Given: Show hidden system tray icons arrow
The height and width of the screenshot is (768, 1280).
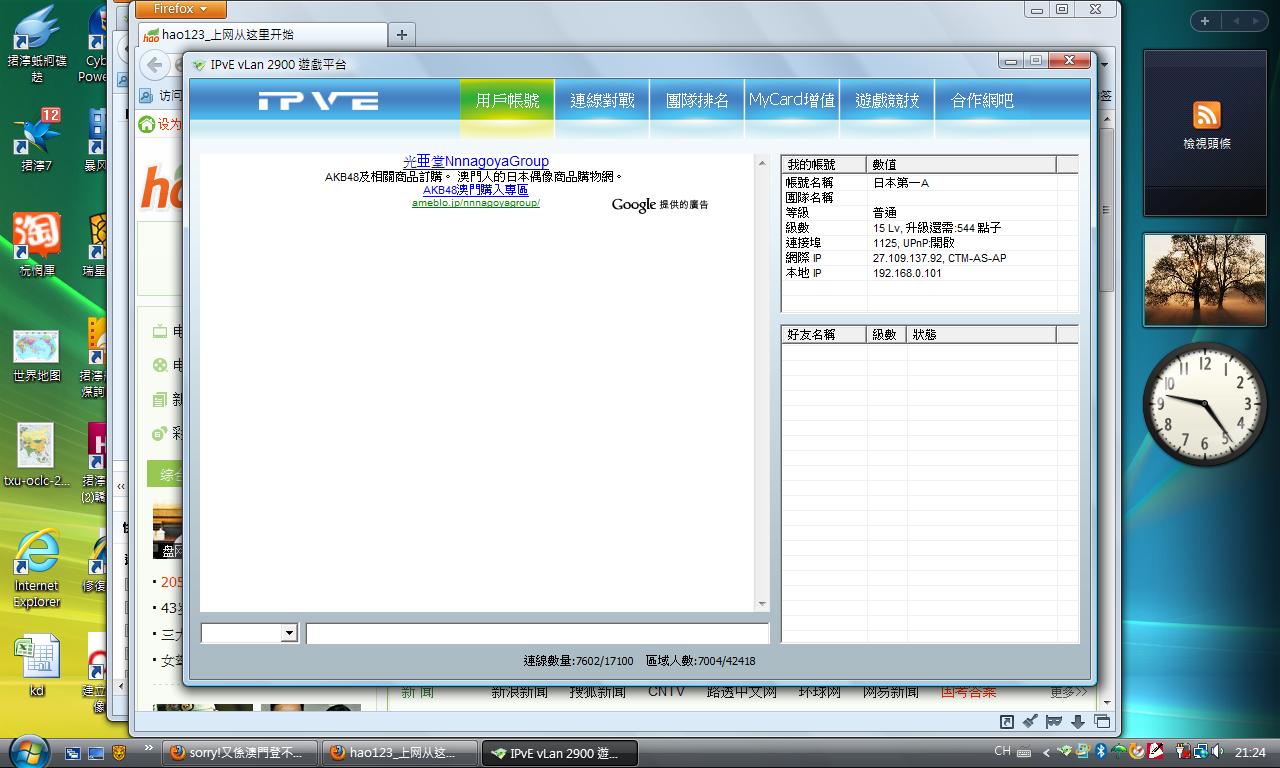Looking at the screenshot, I should tap(1046, 752).
